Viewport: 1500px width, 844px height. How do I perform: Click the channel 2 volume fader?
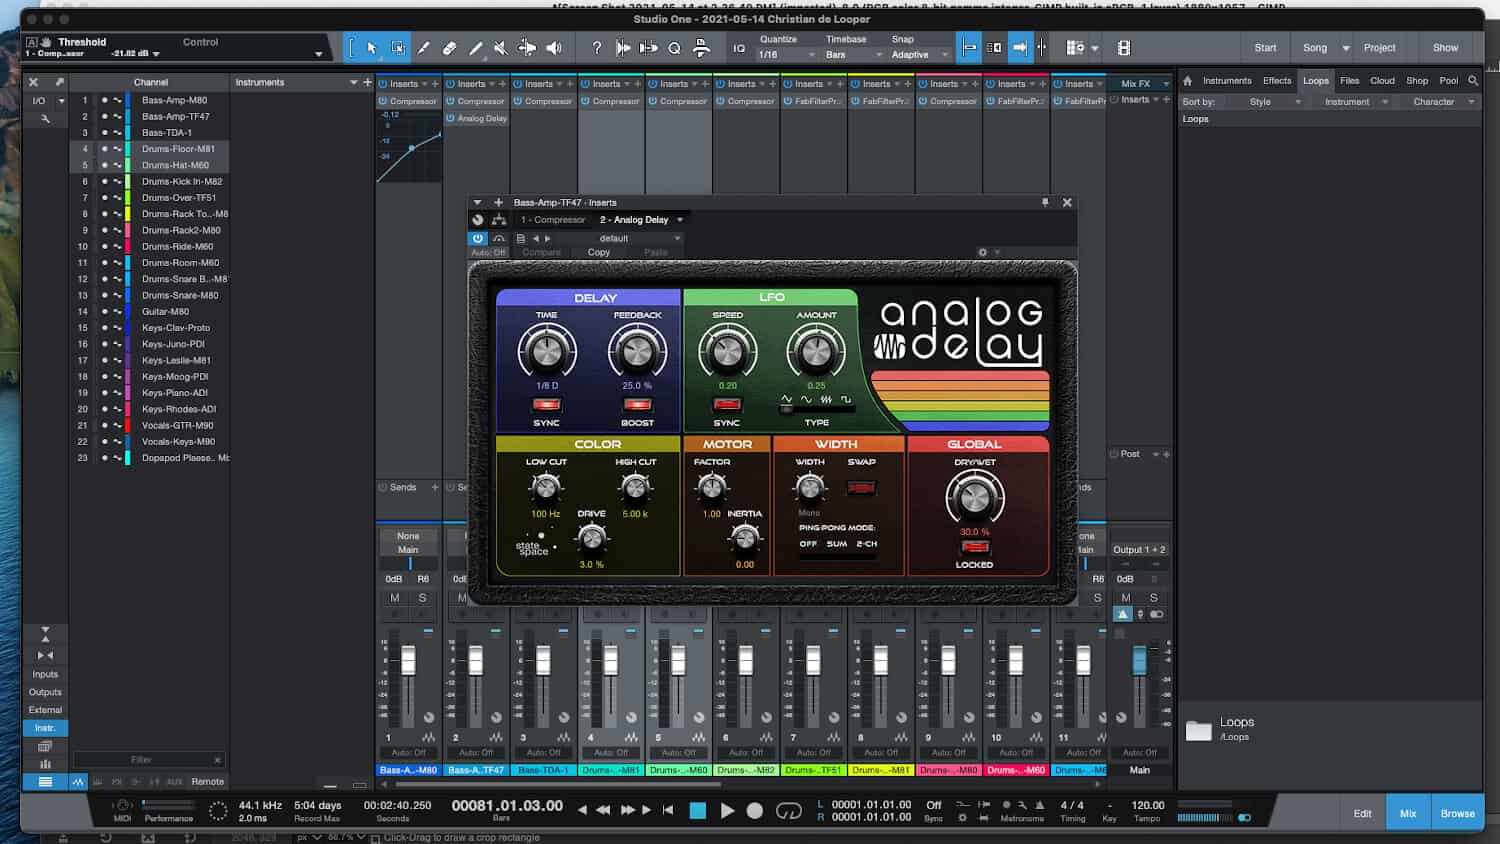pyautogui.click(x=475, y=660)
